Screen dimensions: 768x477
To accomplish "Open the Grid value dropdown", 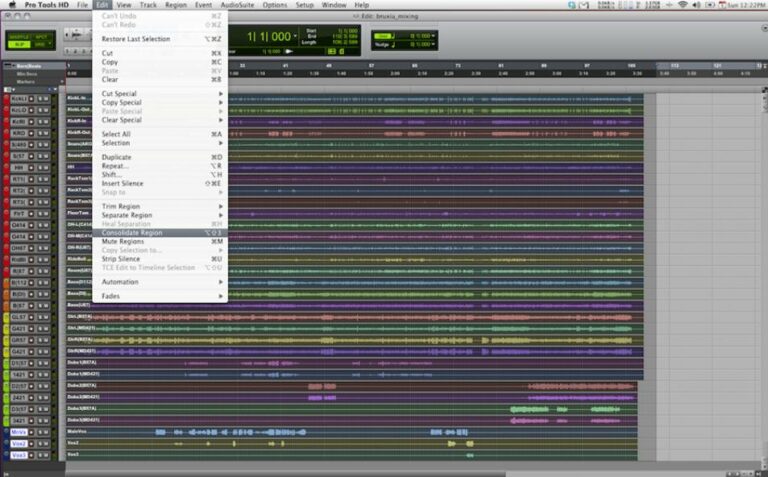I will [433, 36].
